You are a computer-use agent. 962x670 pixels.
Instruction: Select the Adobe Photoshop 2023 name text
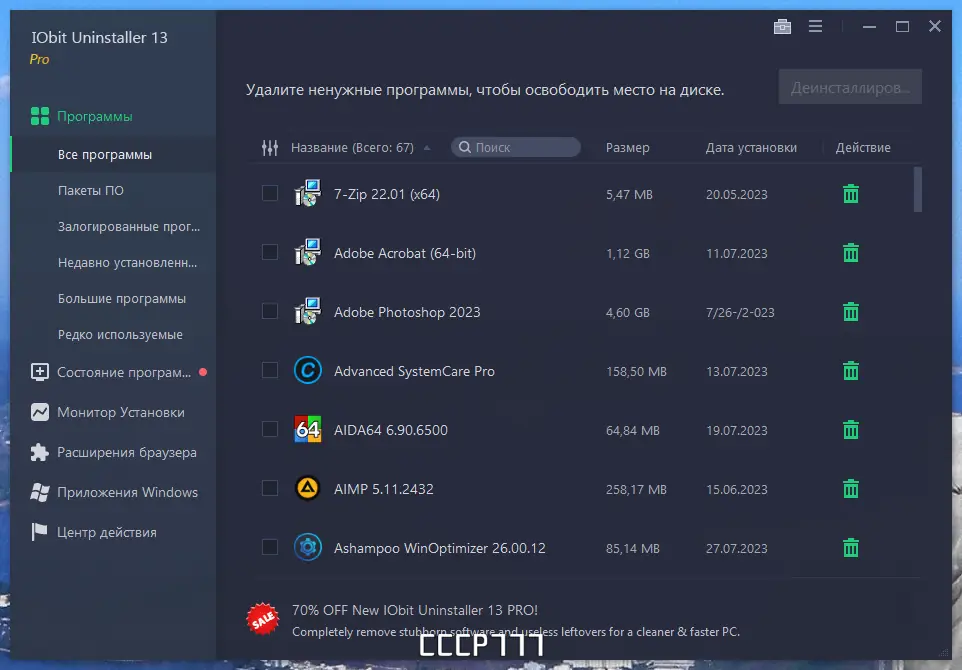point(407,312)
